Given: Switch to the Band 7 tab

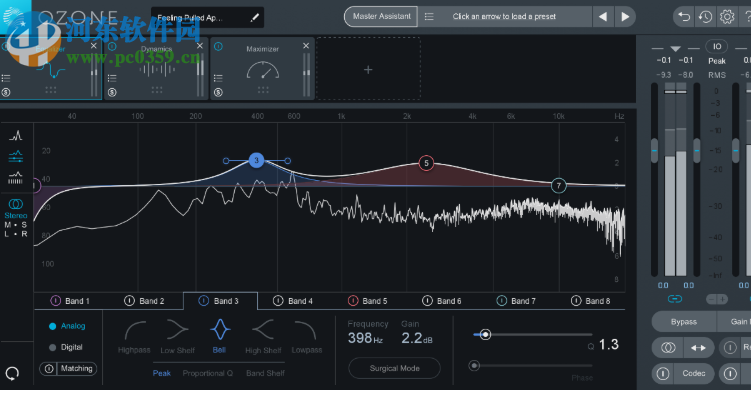Looking at the screenshot, I should 517,301.
